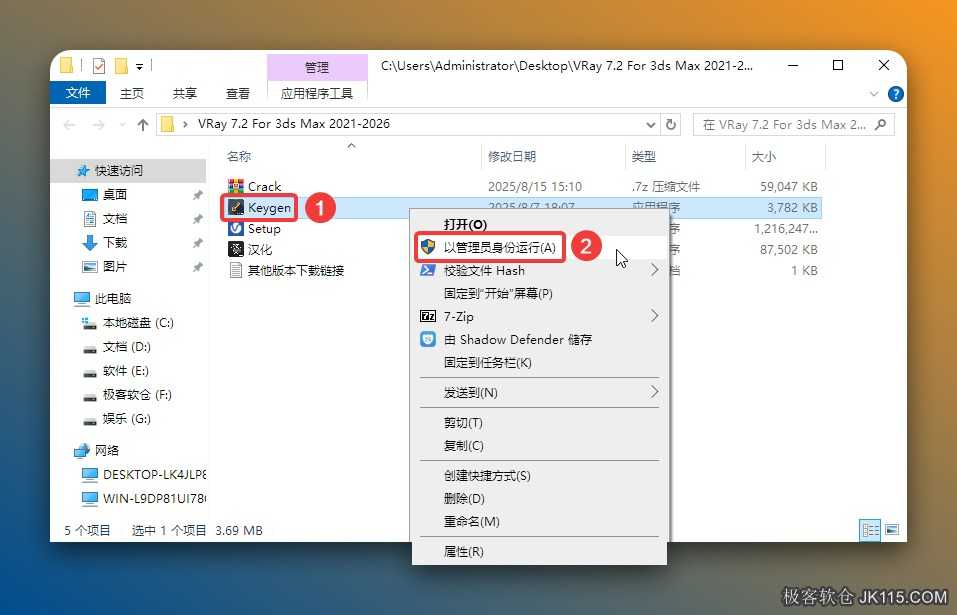Select the 汉化 application icon

[x=236, y=249]
